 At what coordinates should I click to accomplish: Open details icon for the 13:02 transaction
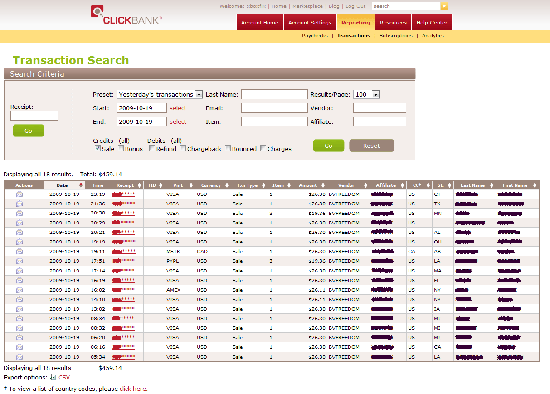tap(20, 309)
